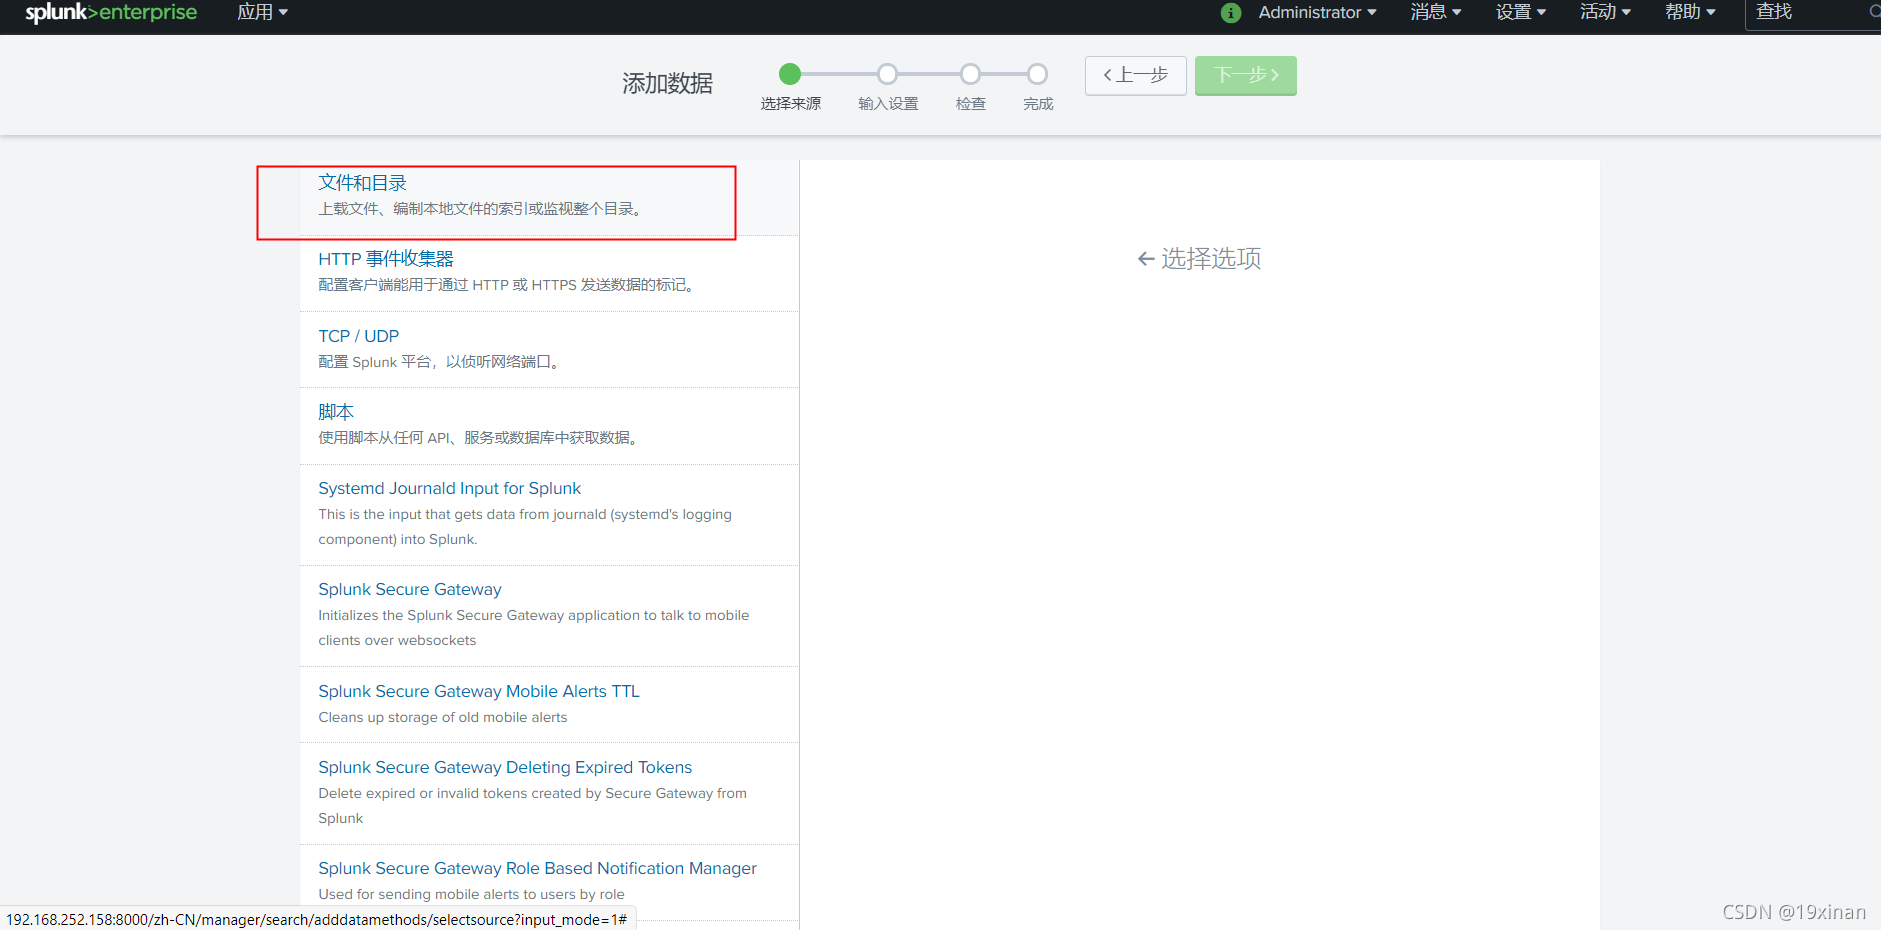
Task: Click the green info status icon
Action: pyautogui.click(x=1231, y=13)
